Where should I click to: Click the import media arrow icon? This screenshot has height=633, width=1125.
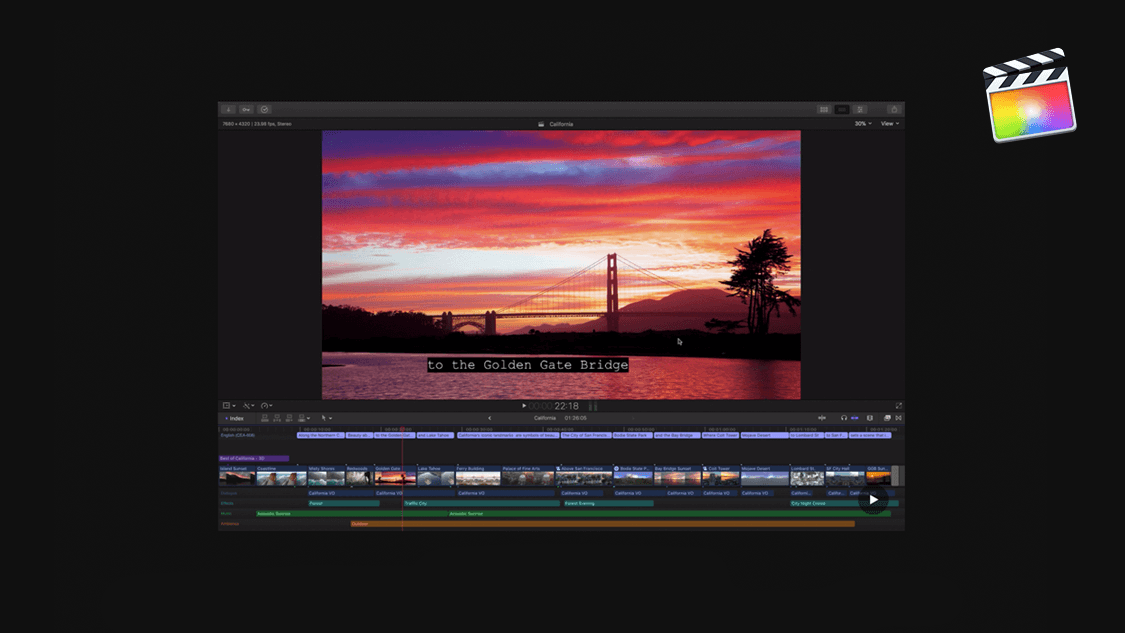[x=228, y=110]
